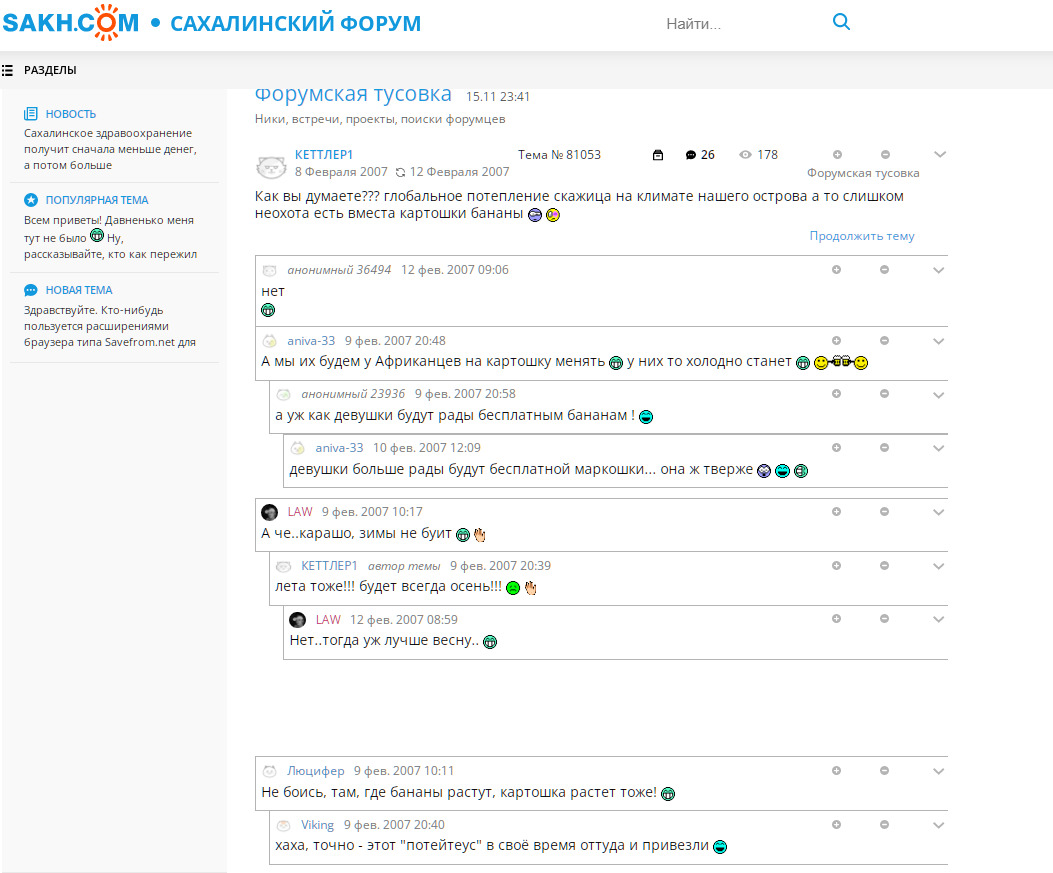The width and height of the screenshot is (1053, 873).
Task: Expand options for aniva-33 20:48 comment
Action: tap(939, 341)
